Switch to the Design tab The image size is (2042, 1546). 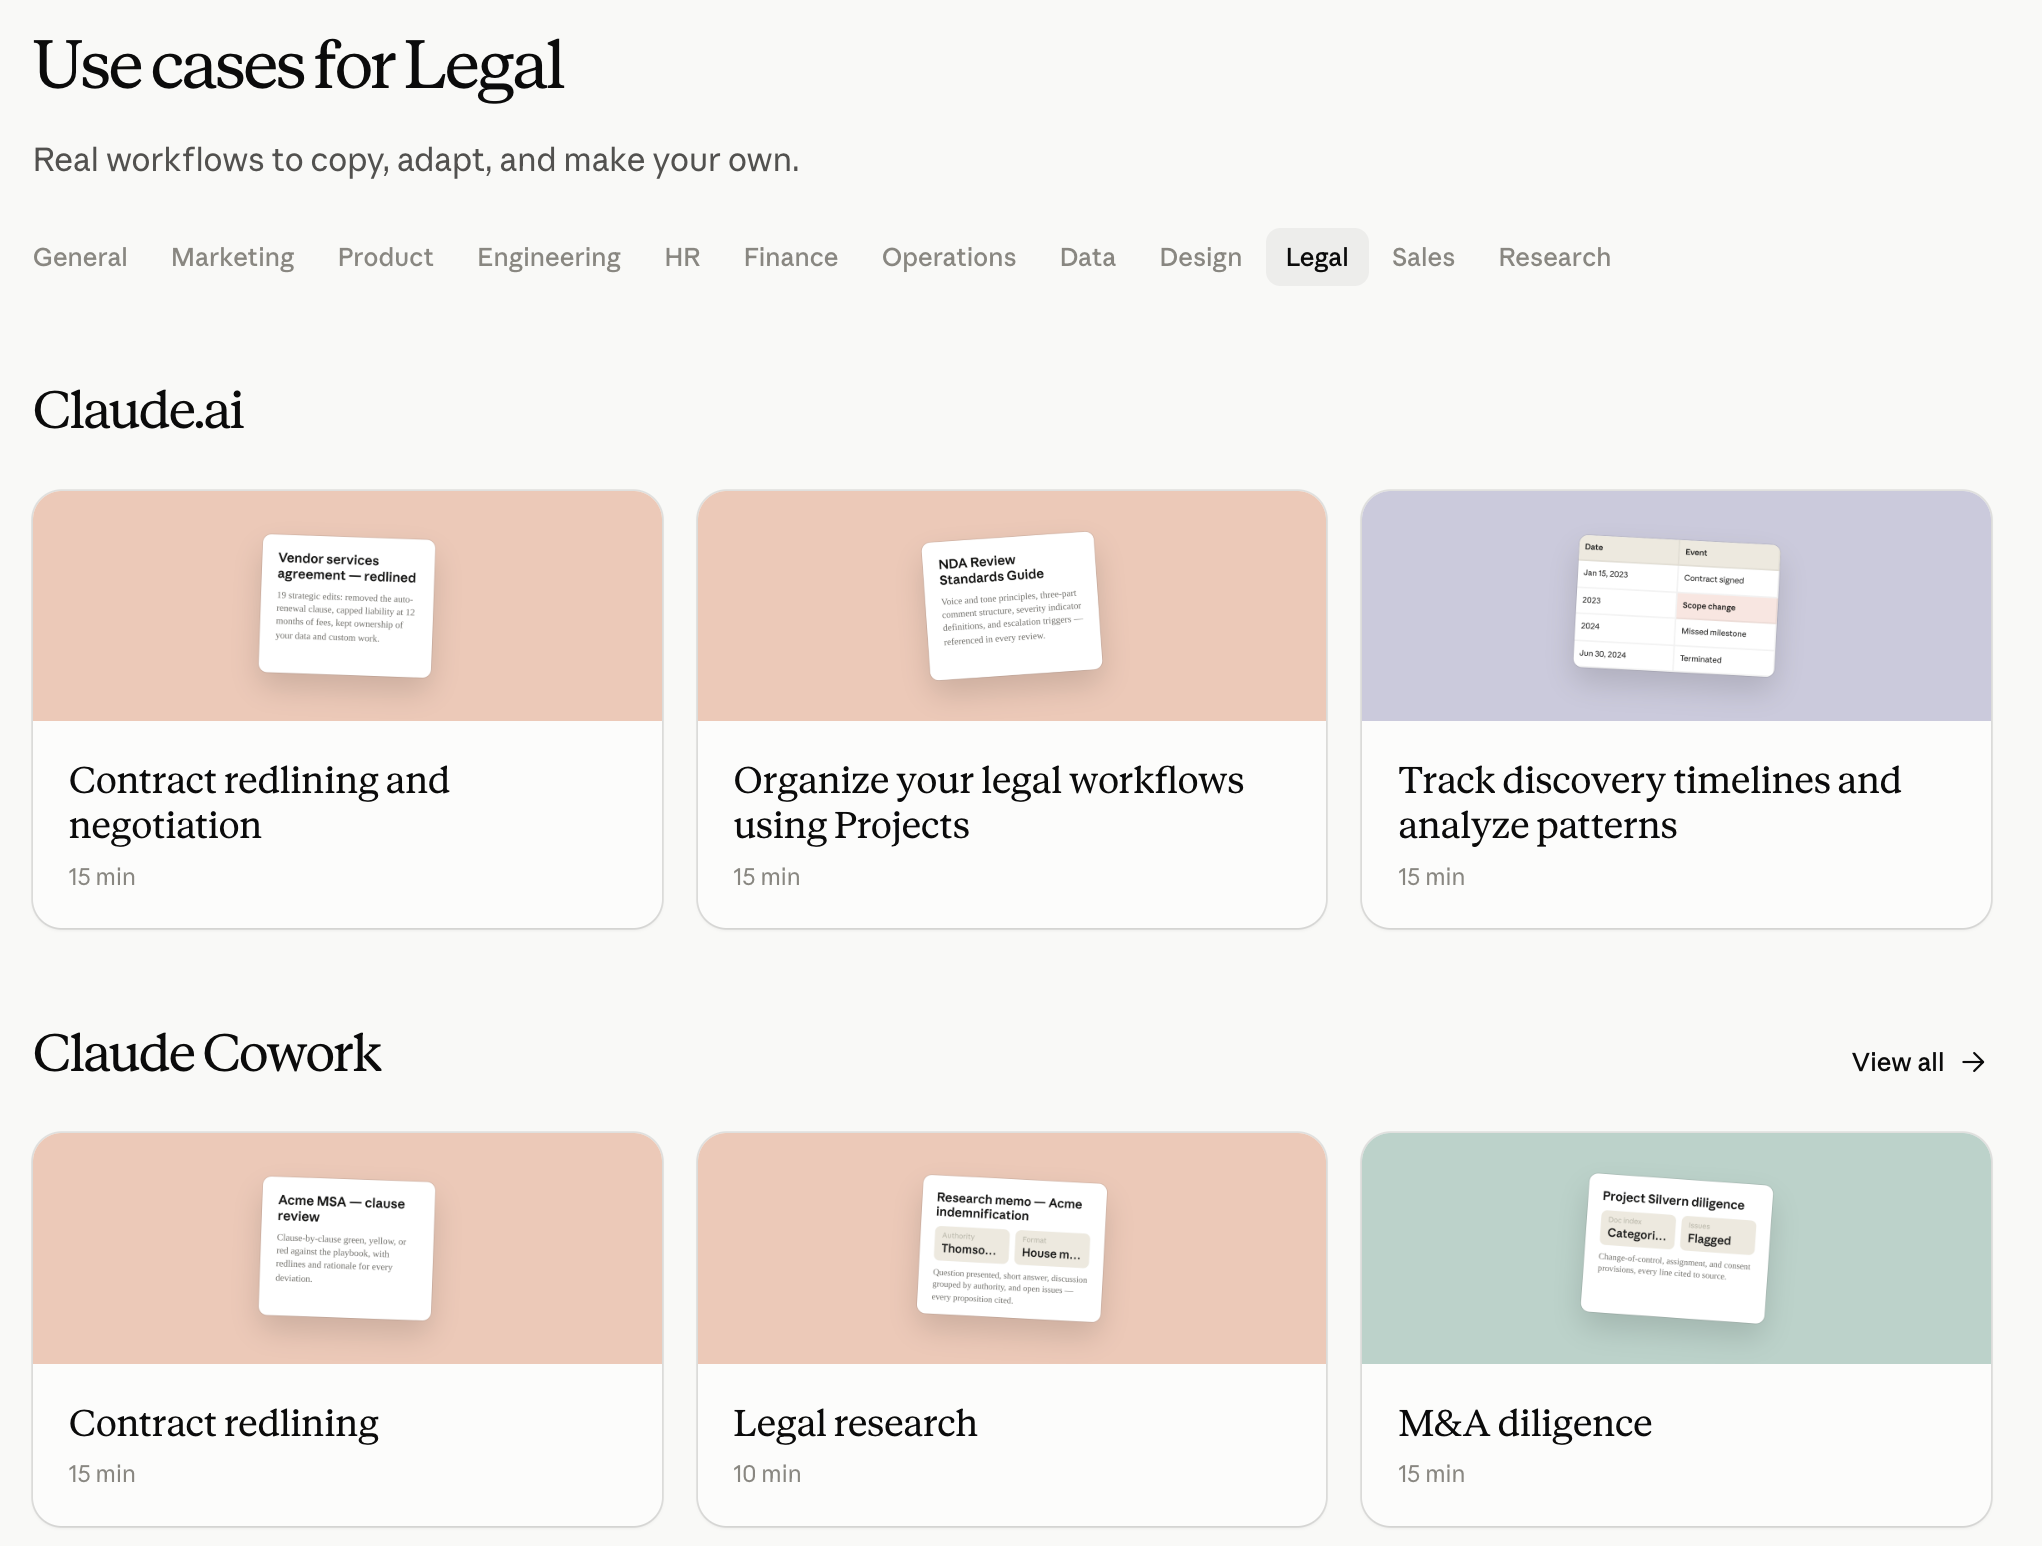(x=1201, y=257)
